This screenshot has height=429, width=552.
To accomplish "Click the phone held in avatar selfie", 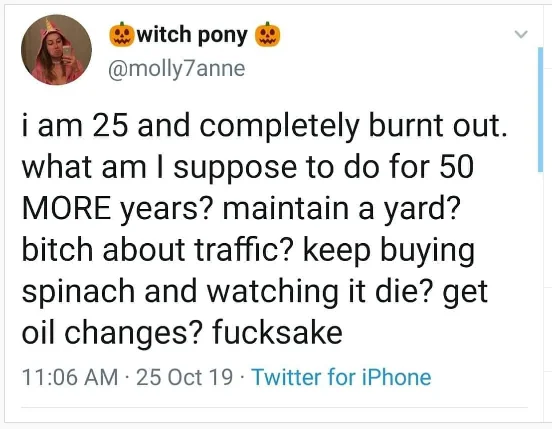I will click(67, 52).
